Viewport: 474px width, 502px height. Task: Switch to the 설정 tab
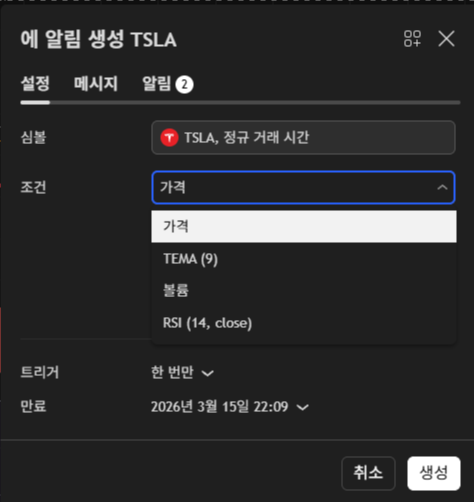35,83
